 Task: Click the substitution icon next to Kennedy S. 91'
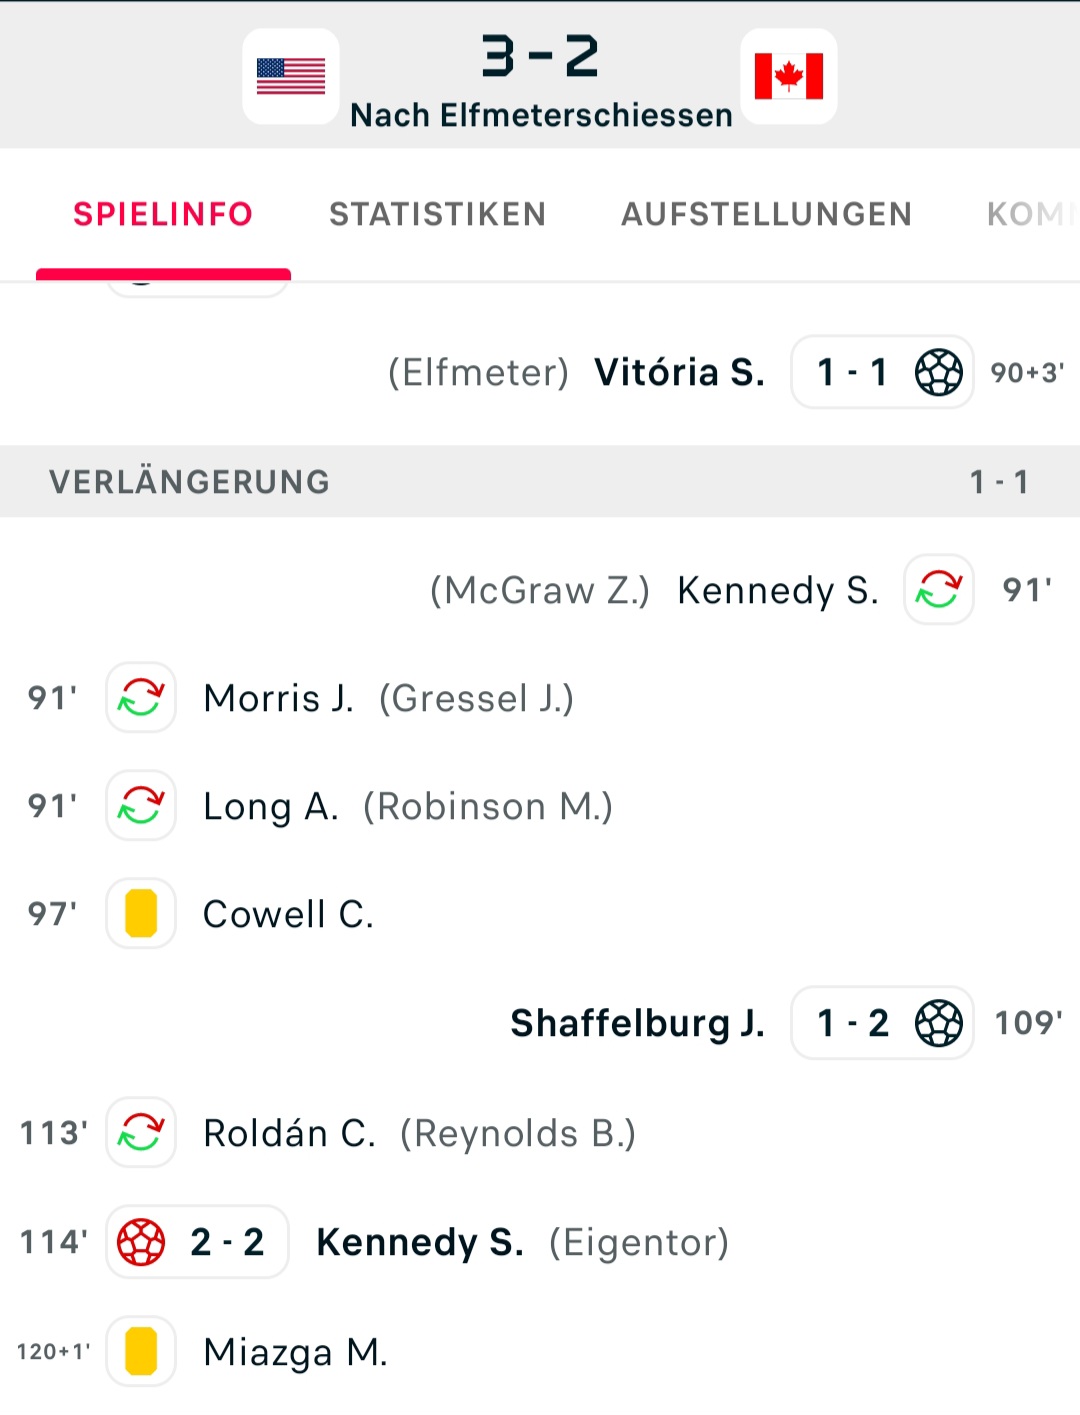pyautogui.click(x=939, y=589)
